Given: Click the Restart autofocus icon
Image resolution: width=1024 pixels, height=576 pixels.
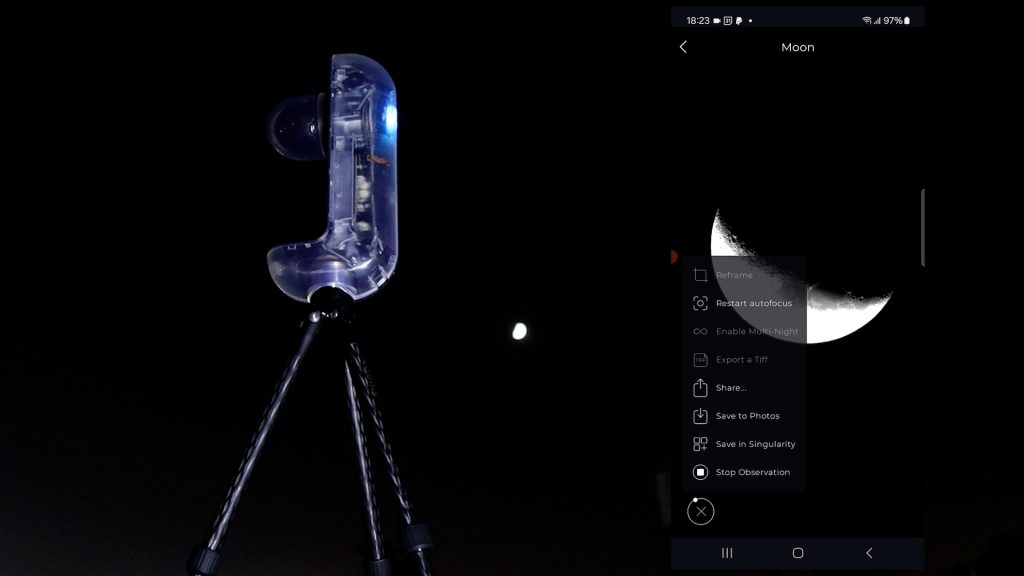Looking at the screenshot, I should [700, 303].
